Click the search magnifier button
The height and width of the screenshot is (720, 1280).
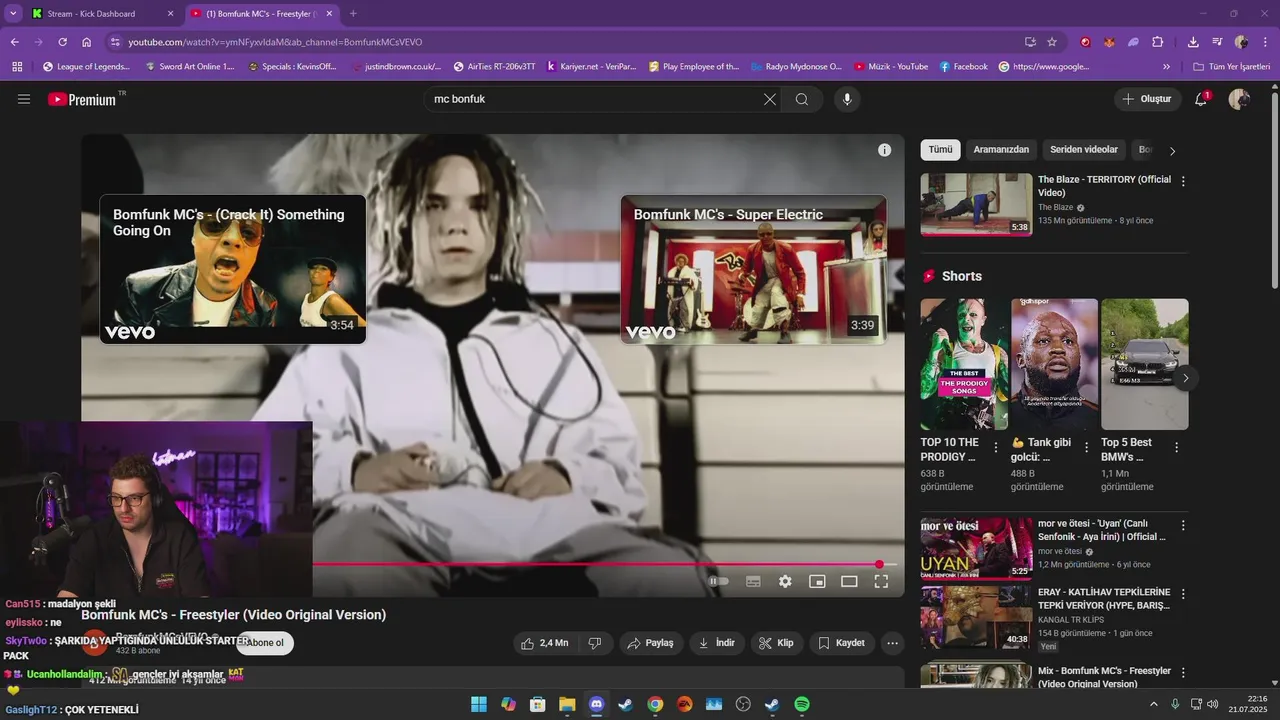coord(802,99)
